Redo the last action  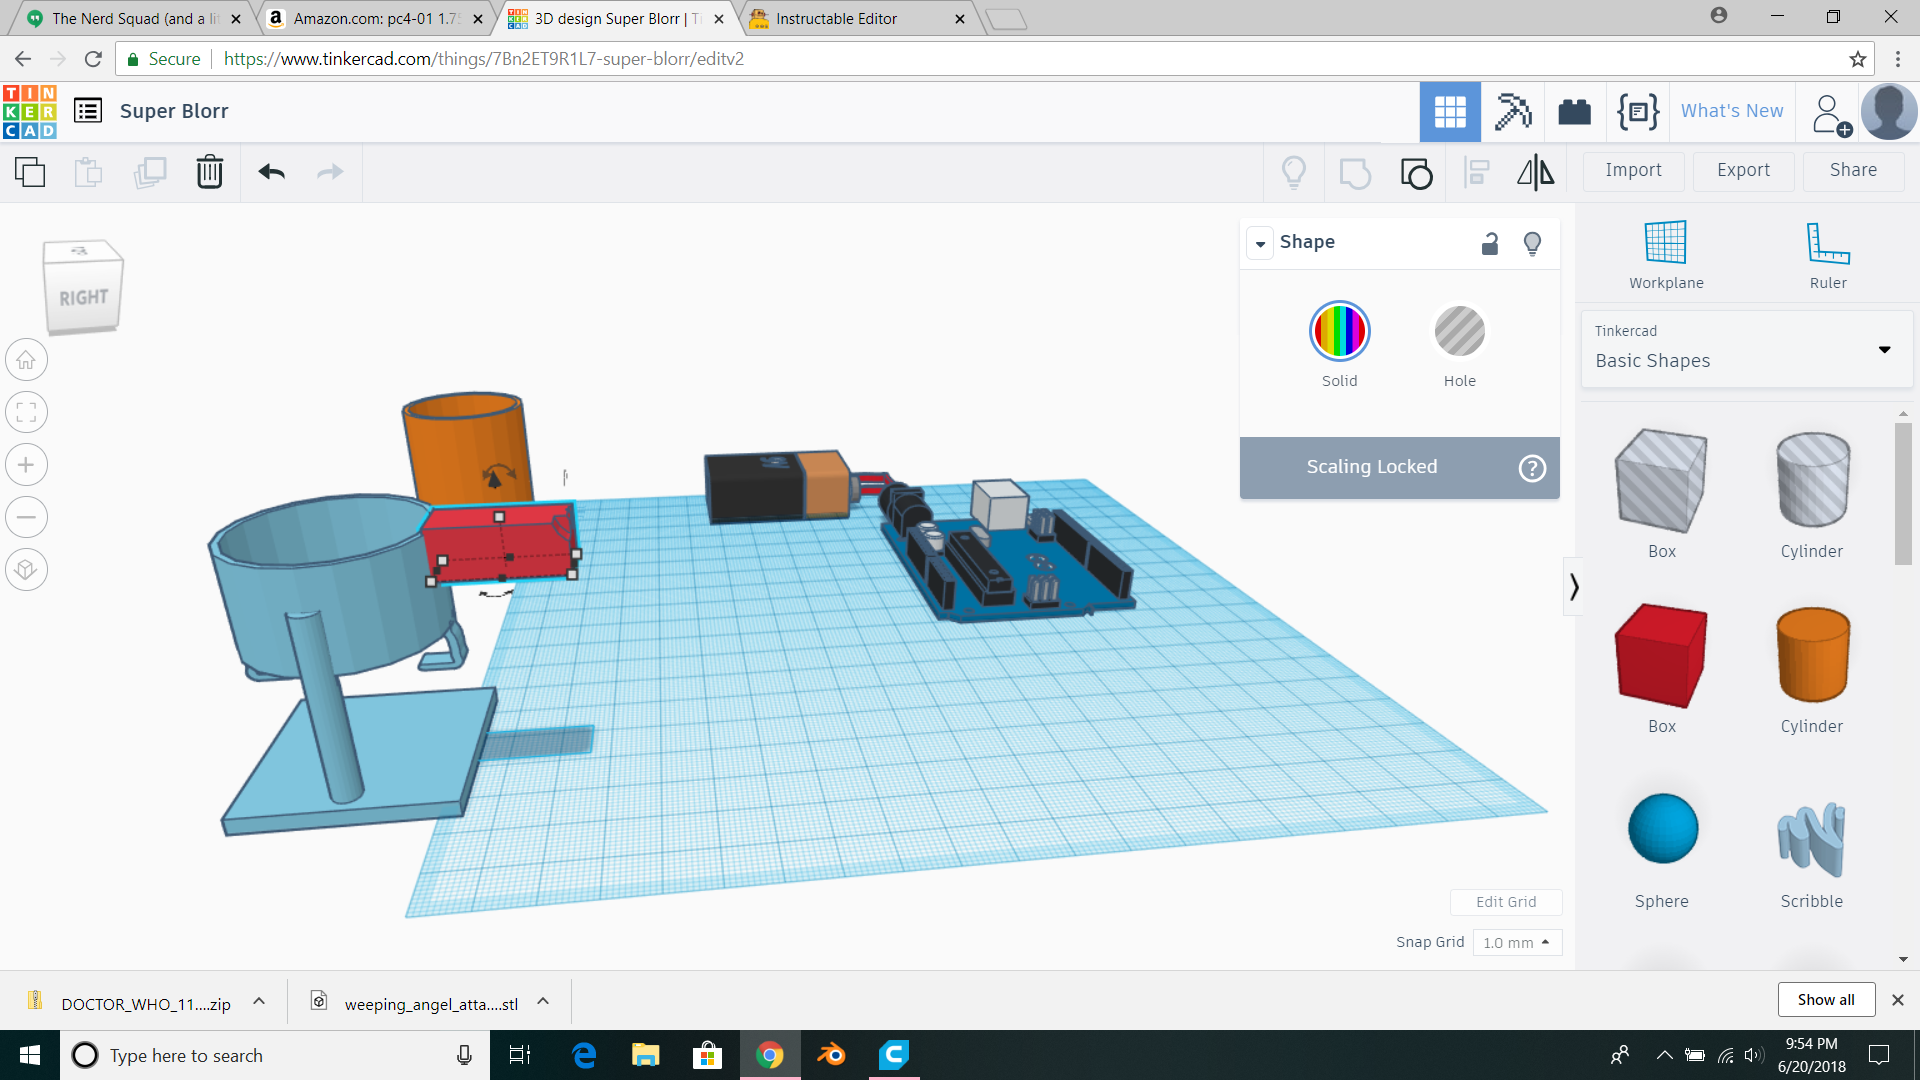[330, 172]
